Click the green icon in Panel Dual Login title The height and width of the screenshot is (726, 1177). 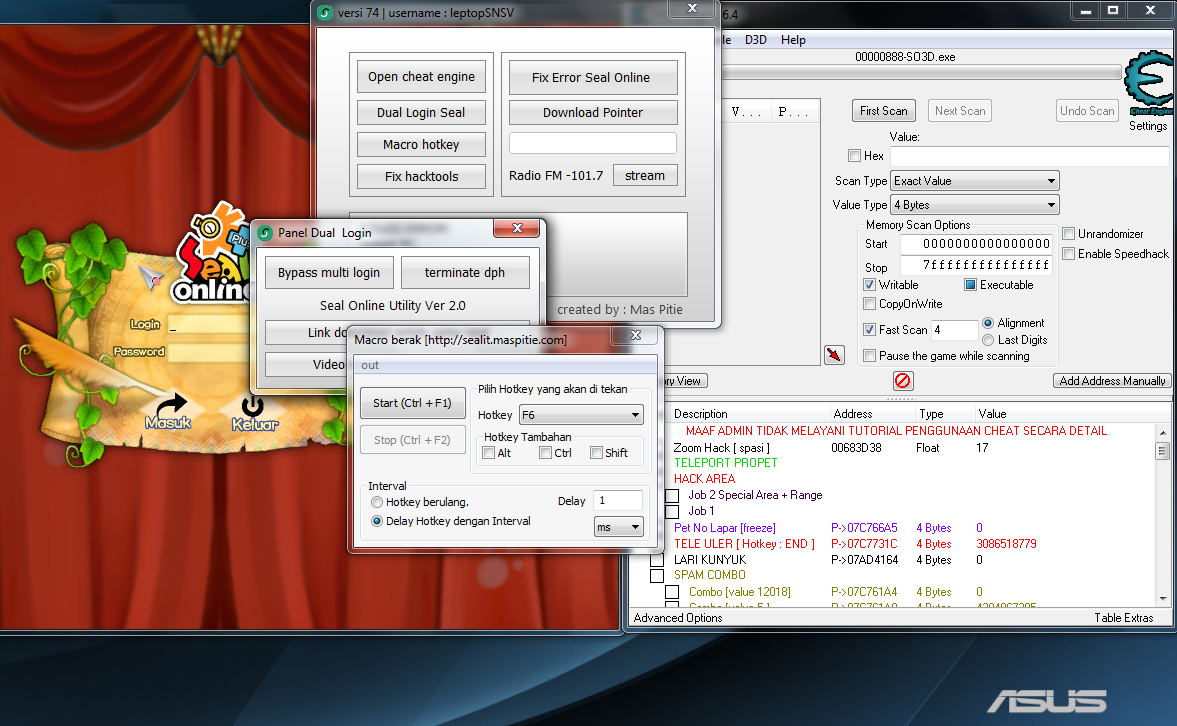pos(265,233)
